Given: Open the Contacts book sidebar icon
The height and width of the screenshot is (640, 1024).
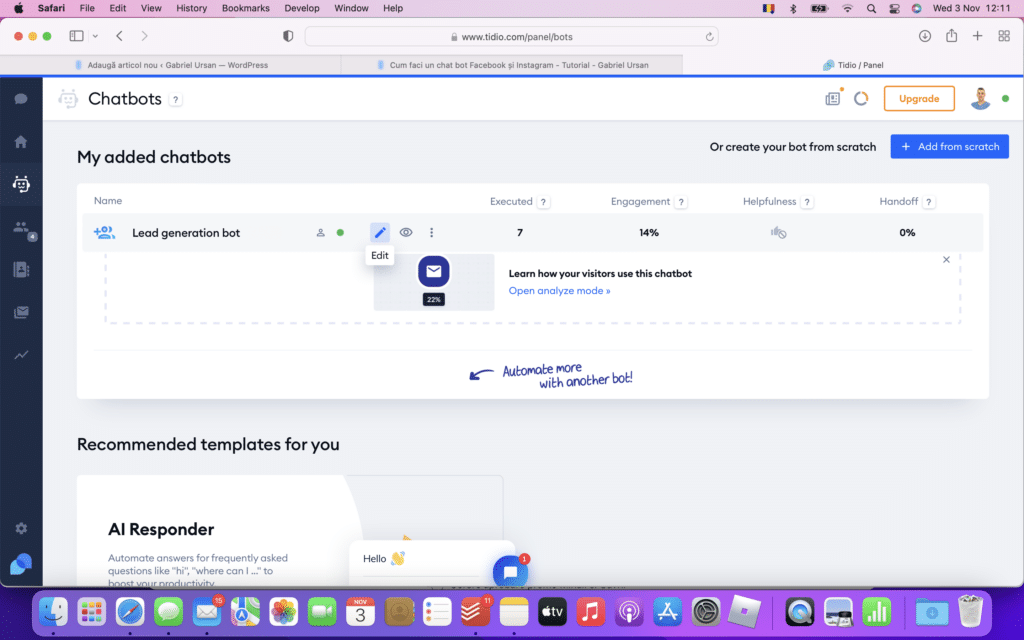Looking at the screenshot, I should point(21,270).
